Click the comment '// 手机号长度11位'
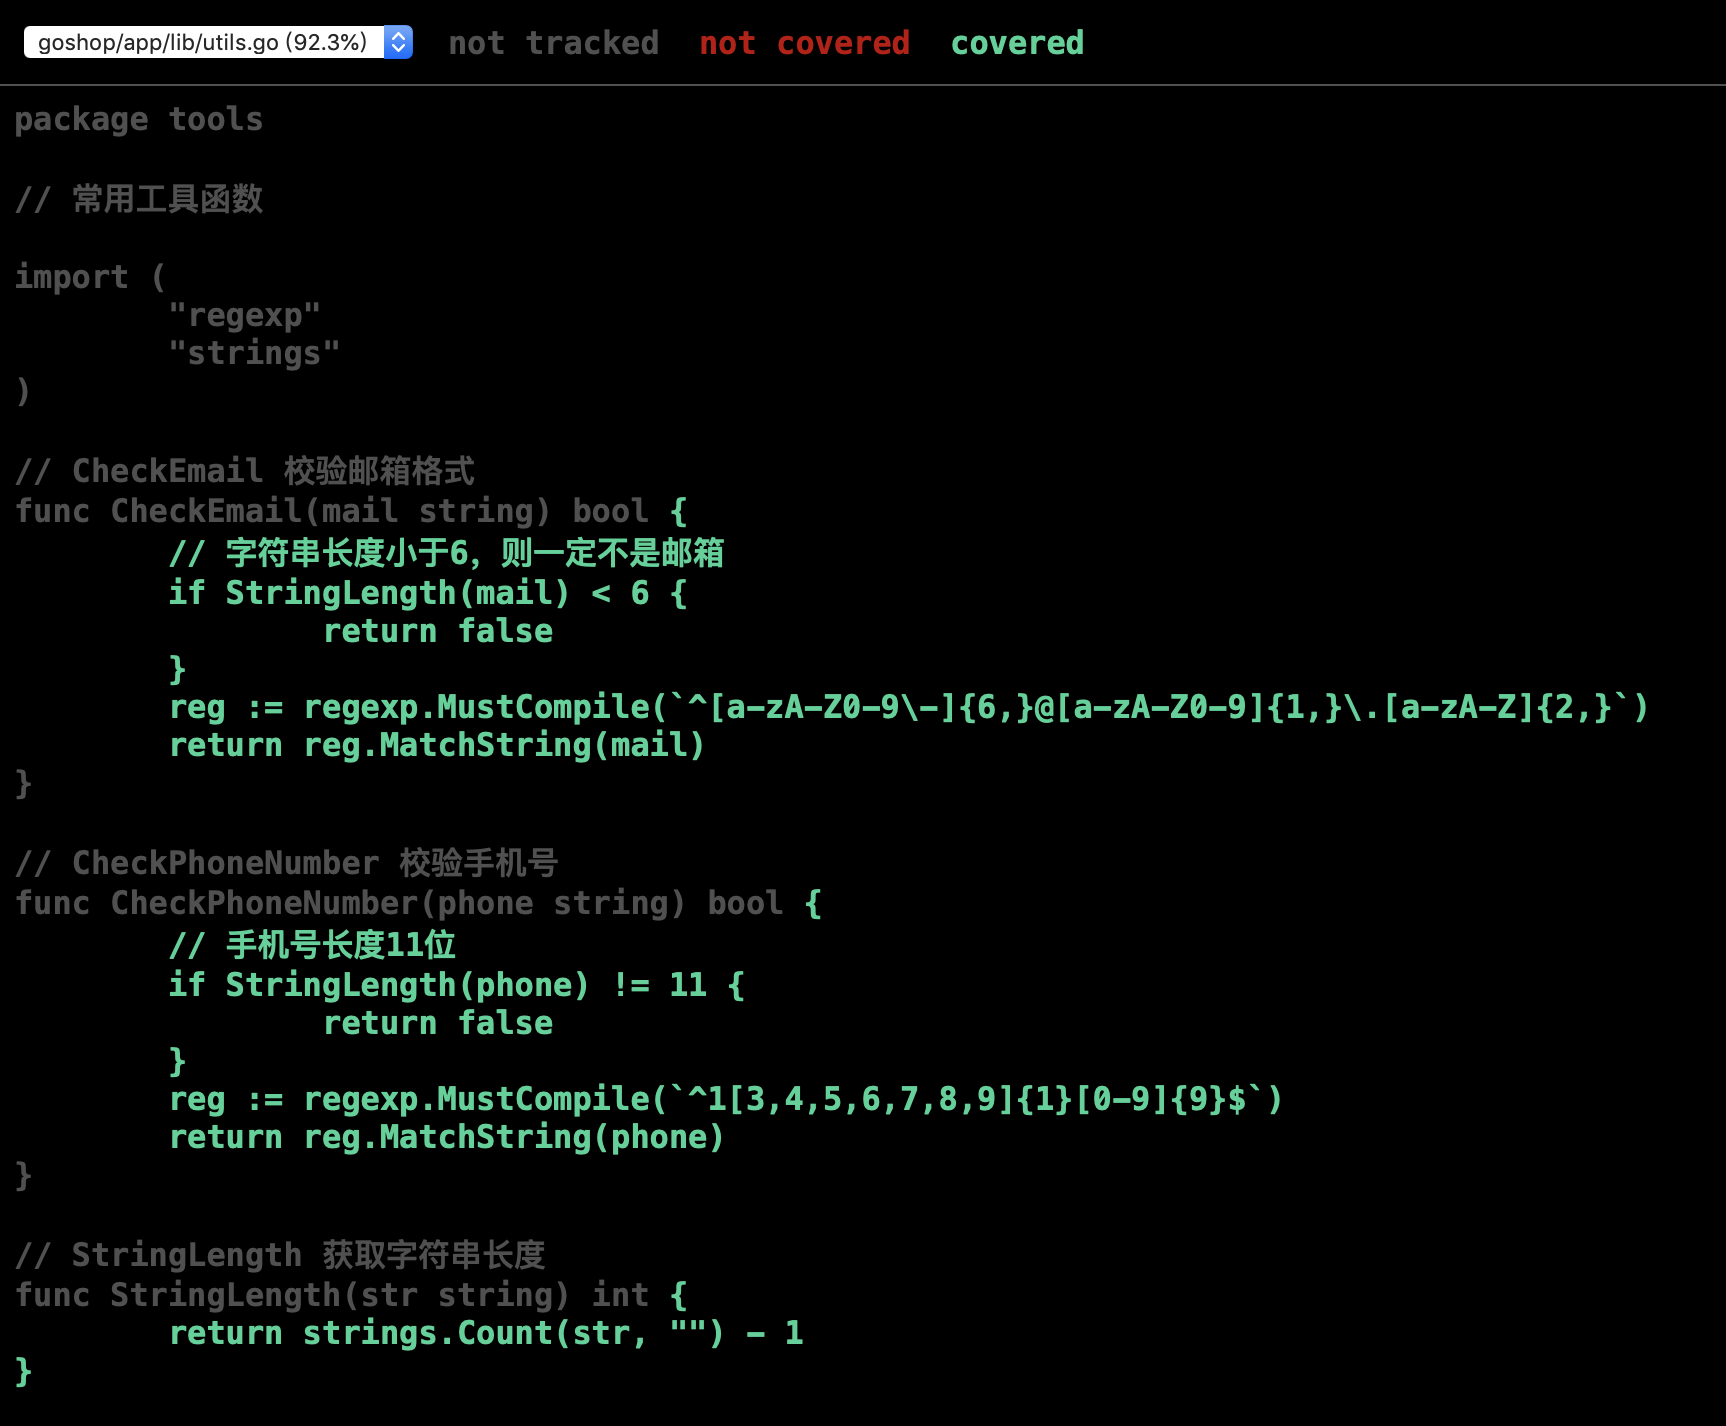The image size is (1726, 1426). pyautogui.click(x=313, y=944)
